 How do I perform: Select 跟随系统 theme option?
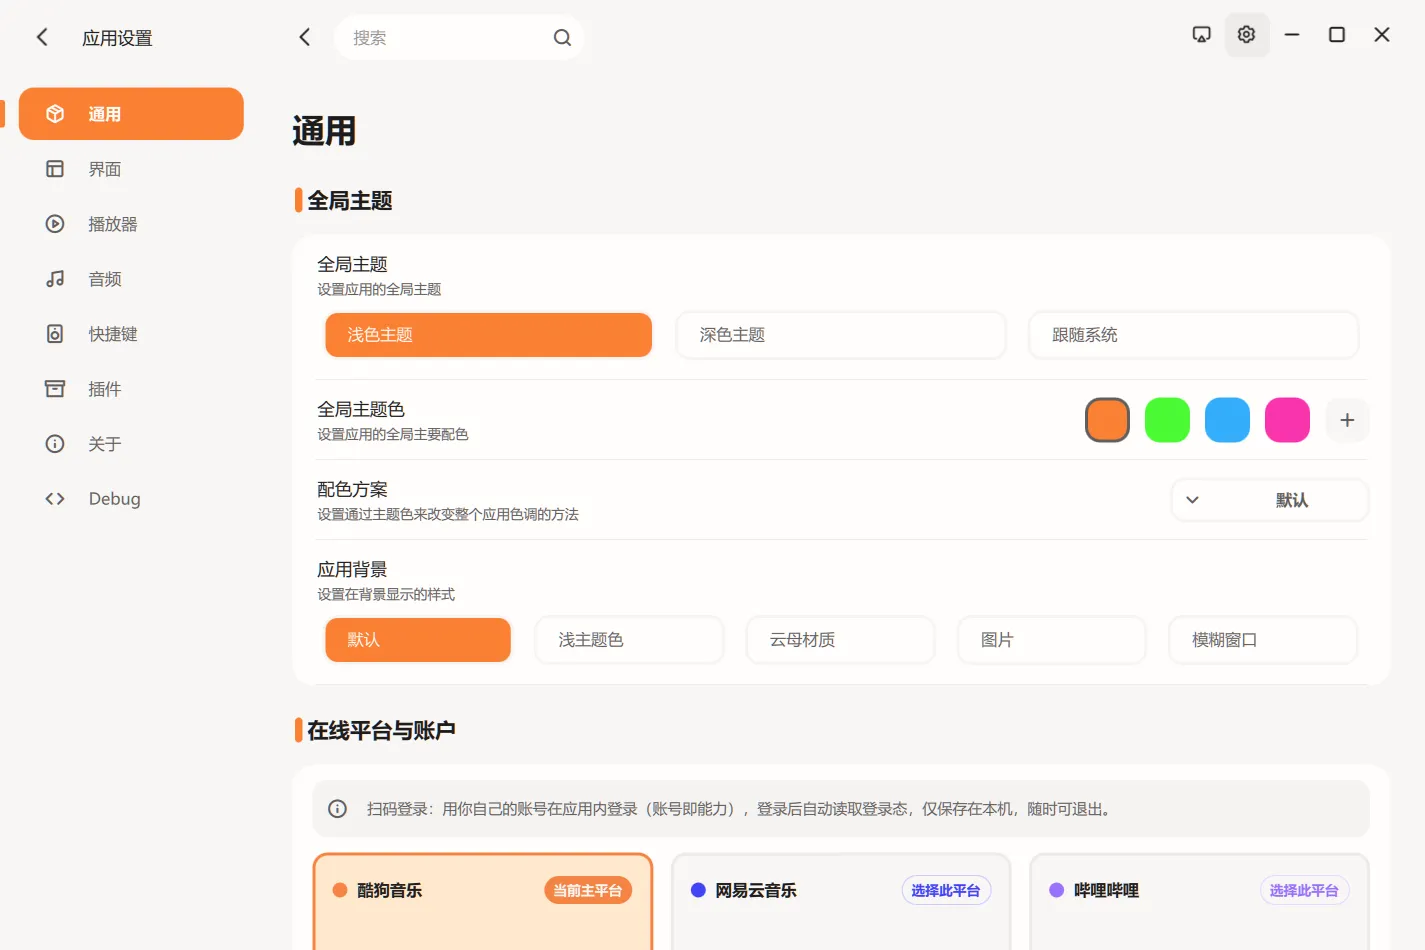coord(1194,335)
